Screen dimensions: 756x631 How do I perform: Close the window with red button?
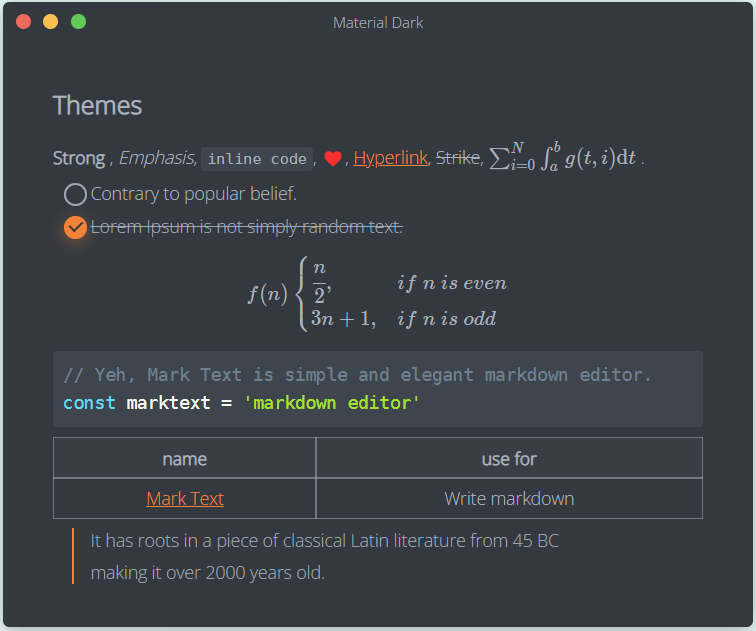(24, 22)
